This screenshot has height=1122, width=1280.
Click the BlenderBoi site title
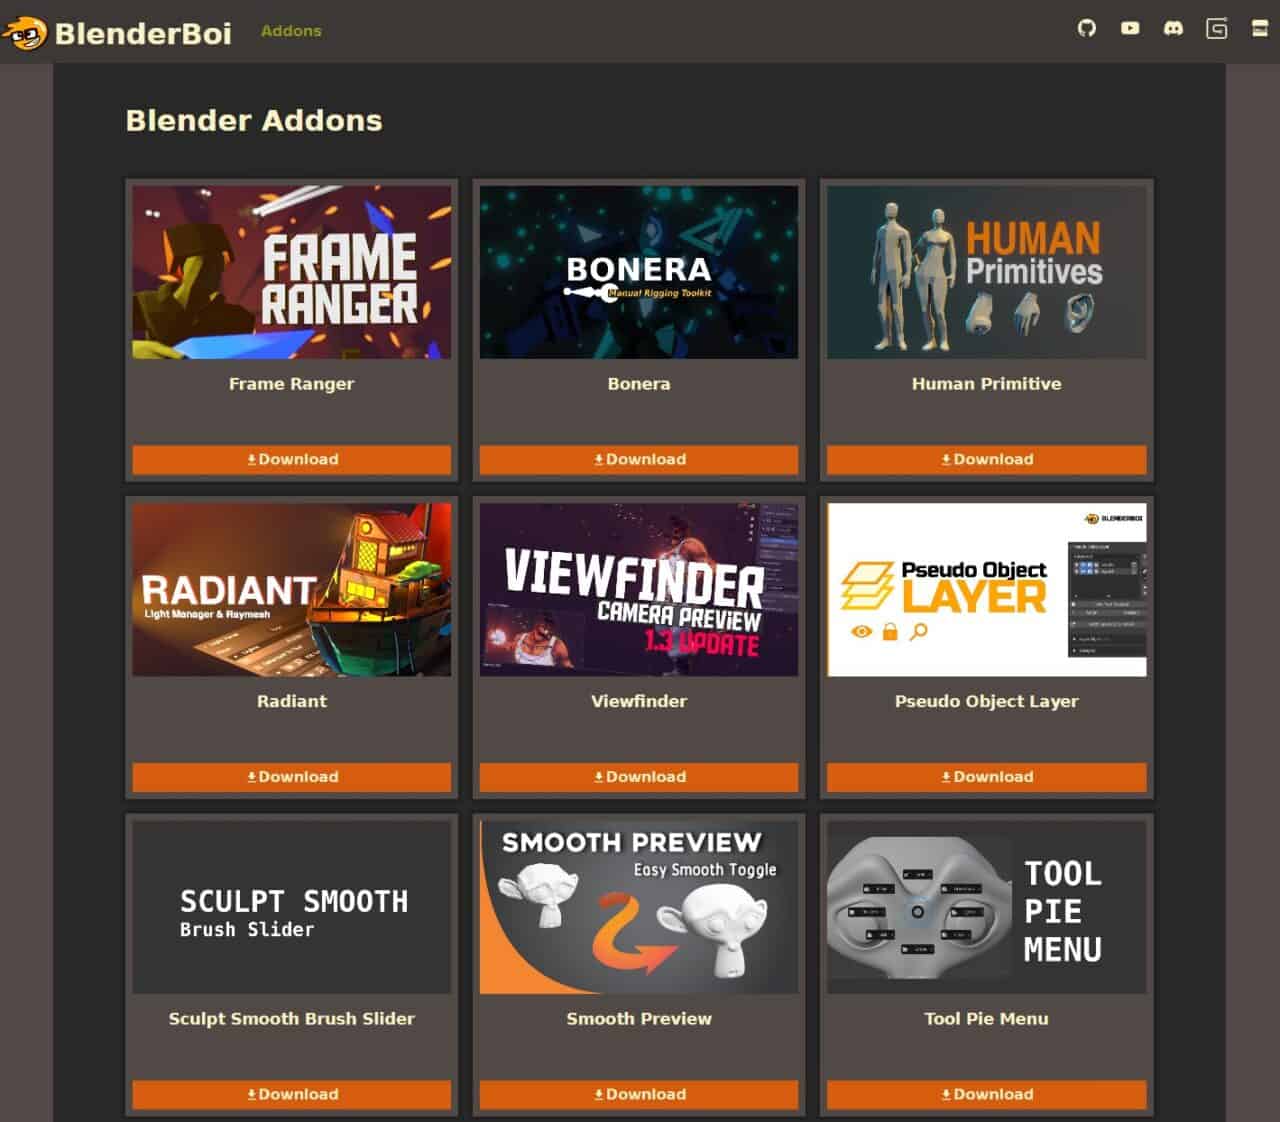tap(143, 34)
